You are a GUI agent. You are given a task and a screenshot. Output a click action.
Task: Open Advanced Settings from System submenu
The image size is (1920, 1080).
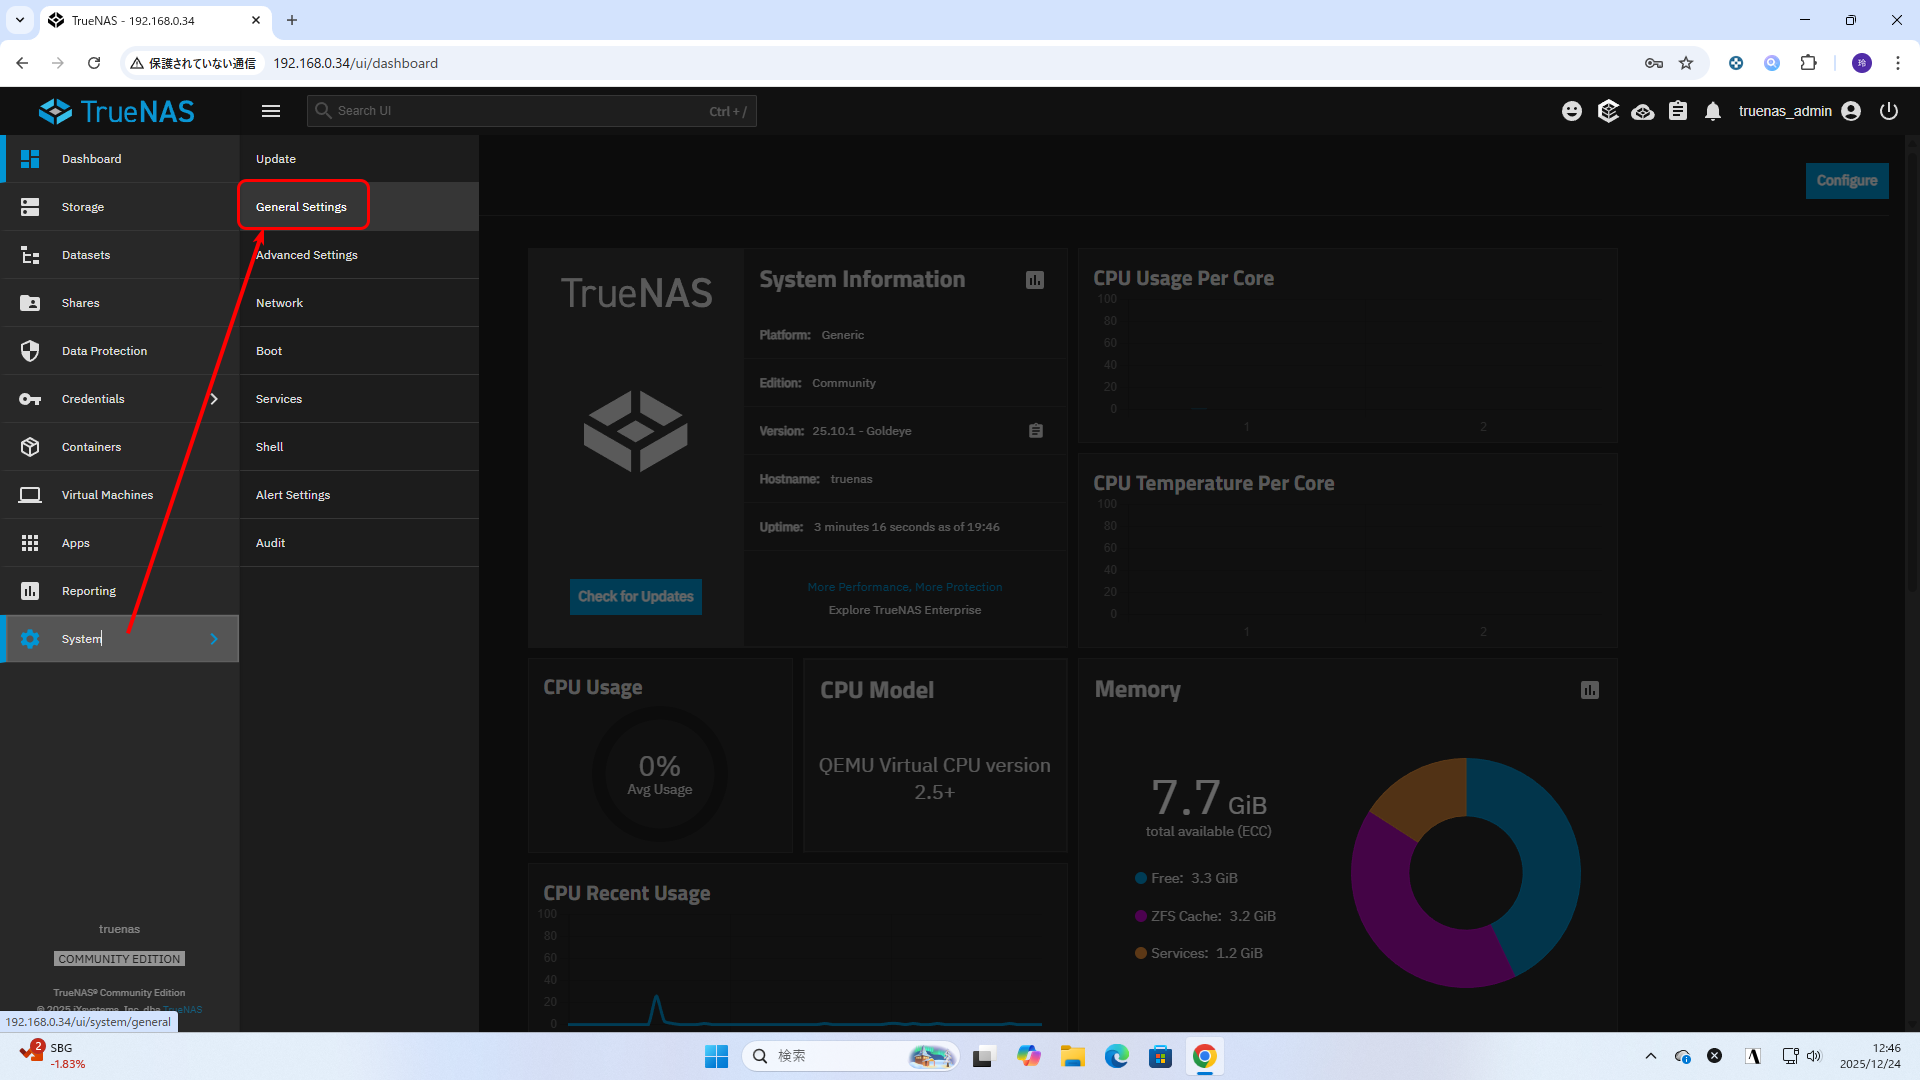pyautogui.click(x=307, y=255)
